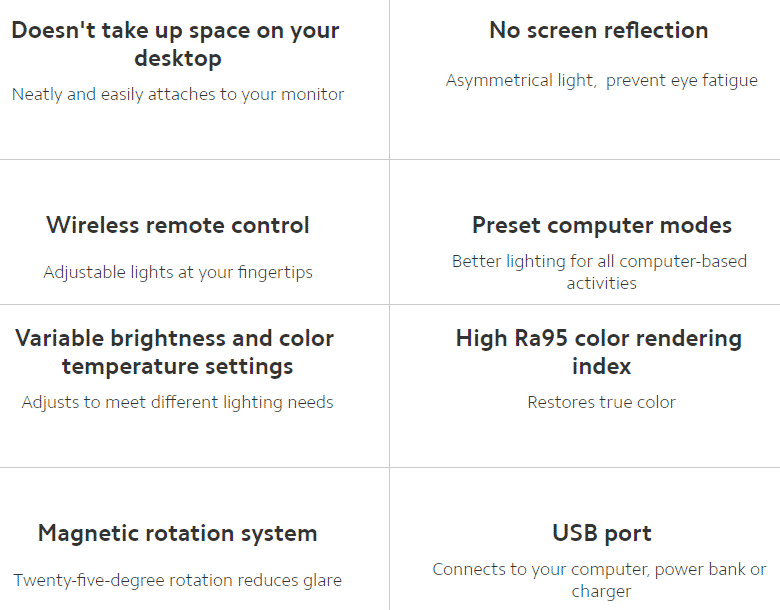Click the word "charger" in USB description

601,591
